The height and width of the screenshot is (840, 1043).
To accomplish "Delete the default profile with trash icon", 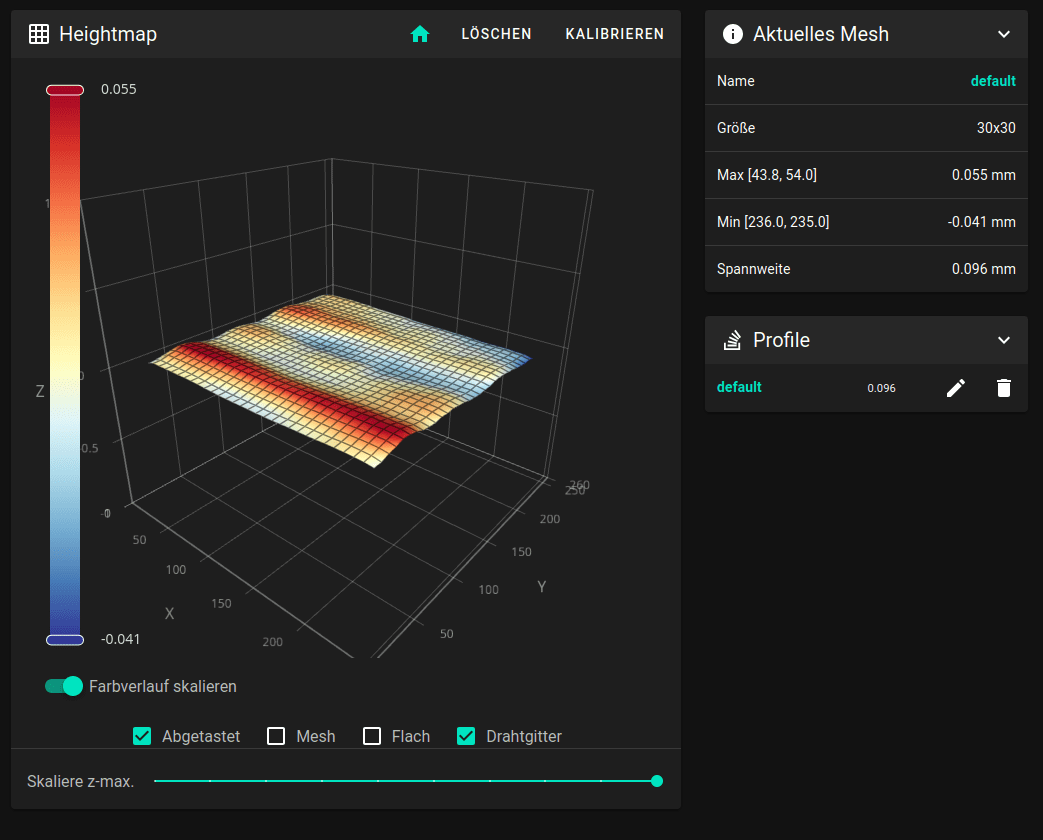I will [1004, 388].
